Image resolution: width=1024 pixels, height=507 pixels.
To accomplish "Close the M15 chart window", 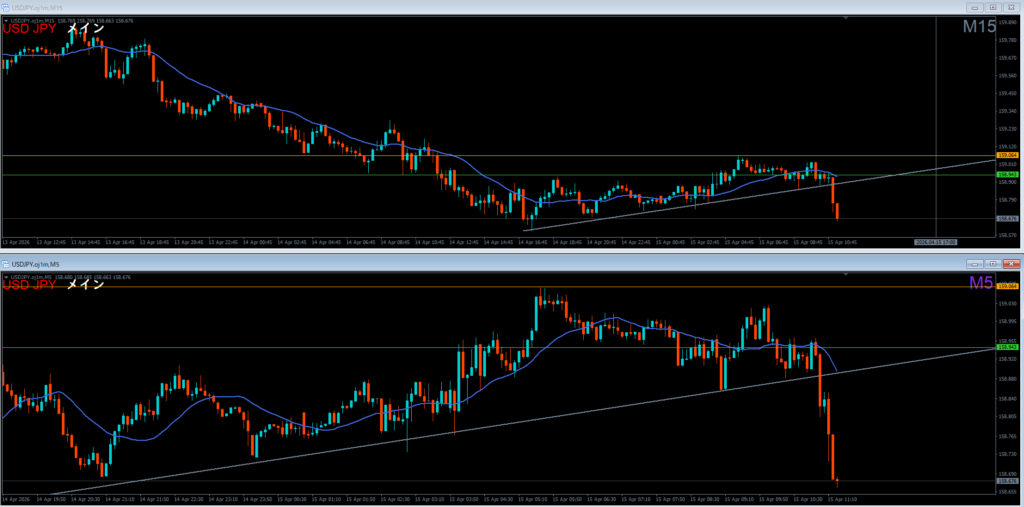I will [1011, 7].
